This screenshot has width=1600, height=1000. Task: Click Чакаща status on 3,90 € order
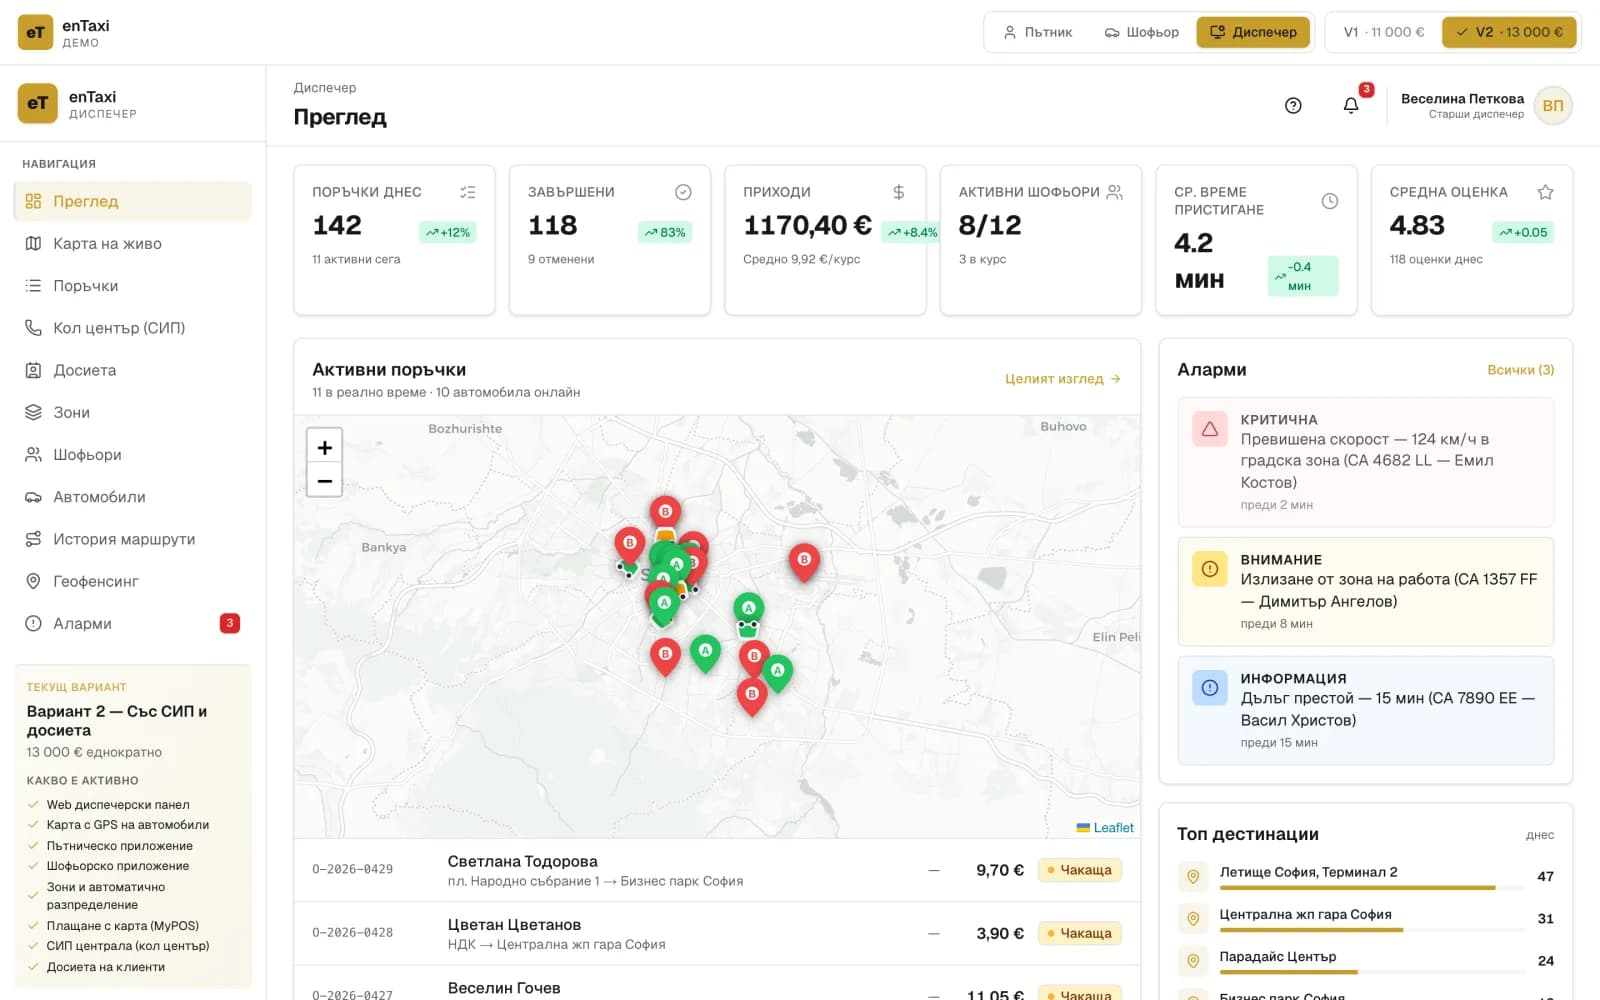pyautogui.click(x=1080, y=933)
